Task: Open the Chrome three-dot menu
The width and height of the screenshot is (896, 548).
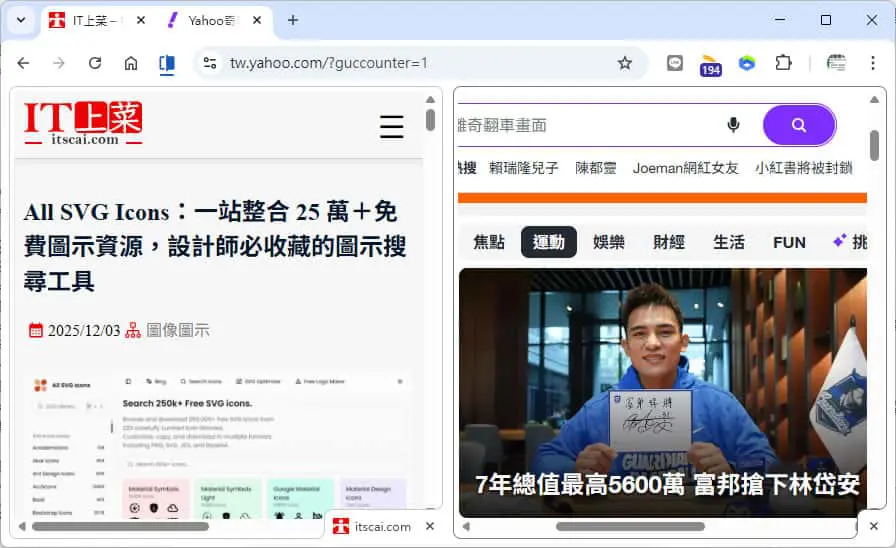Action: 873,63
